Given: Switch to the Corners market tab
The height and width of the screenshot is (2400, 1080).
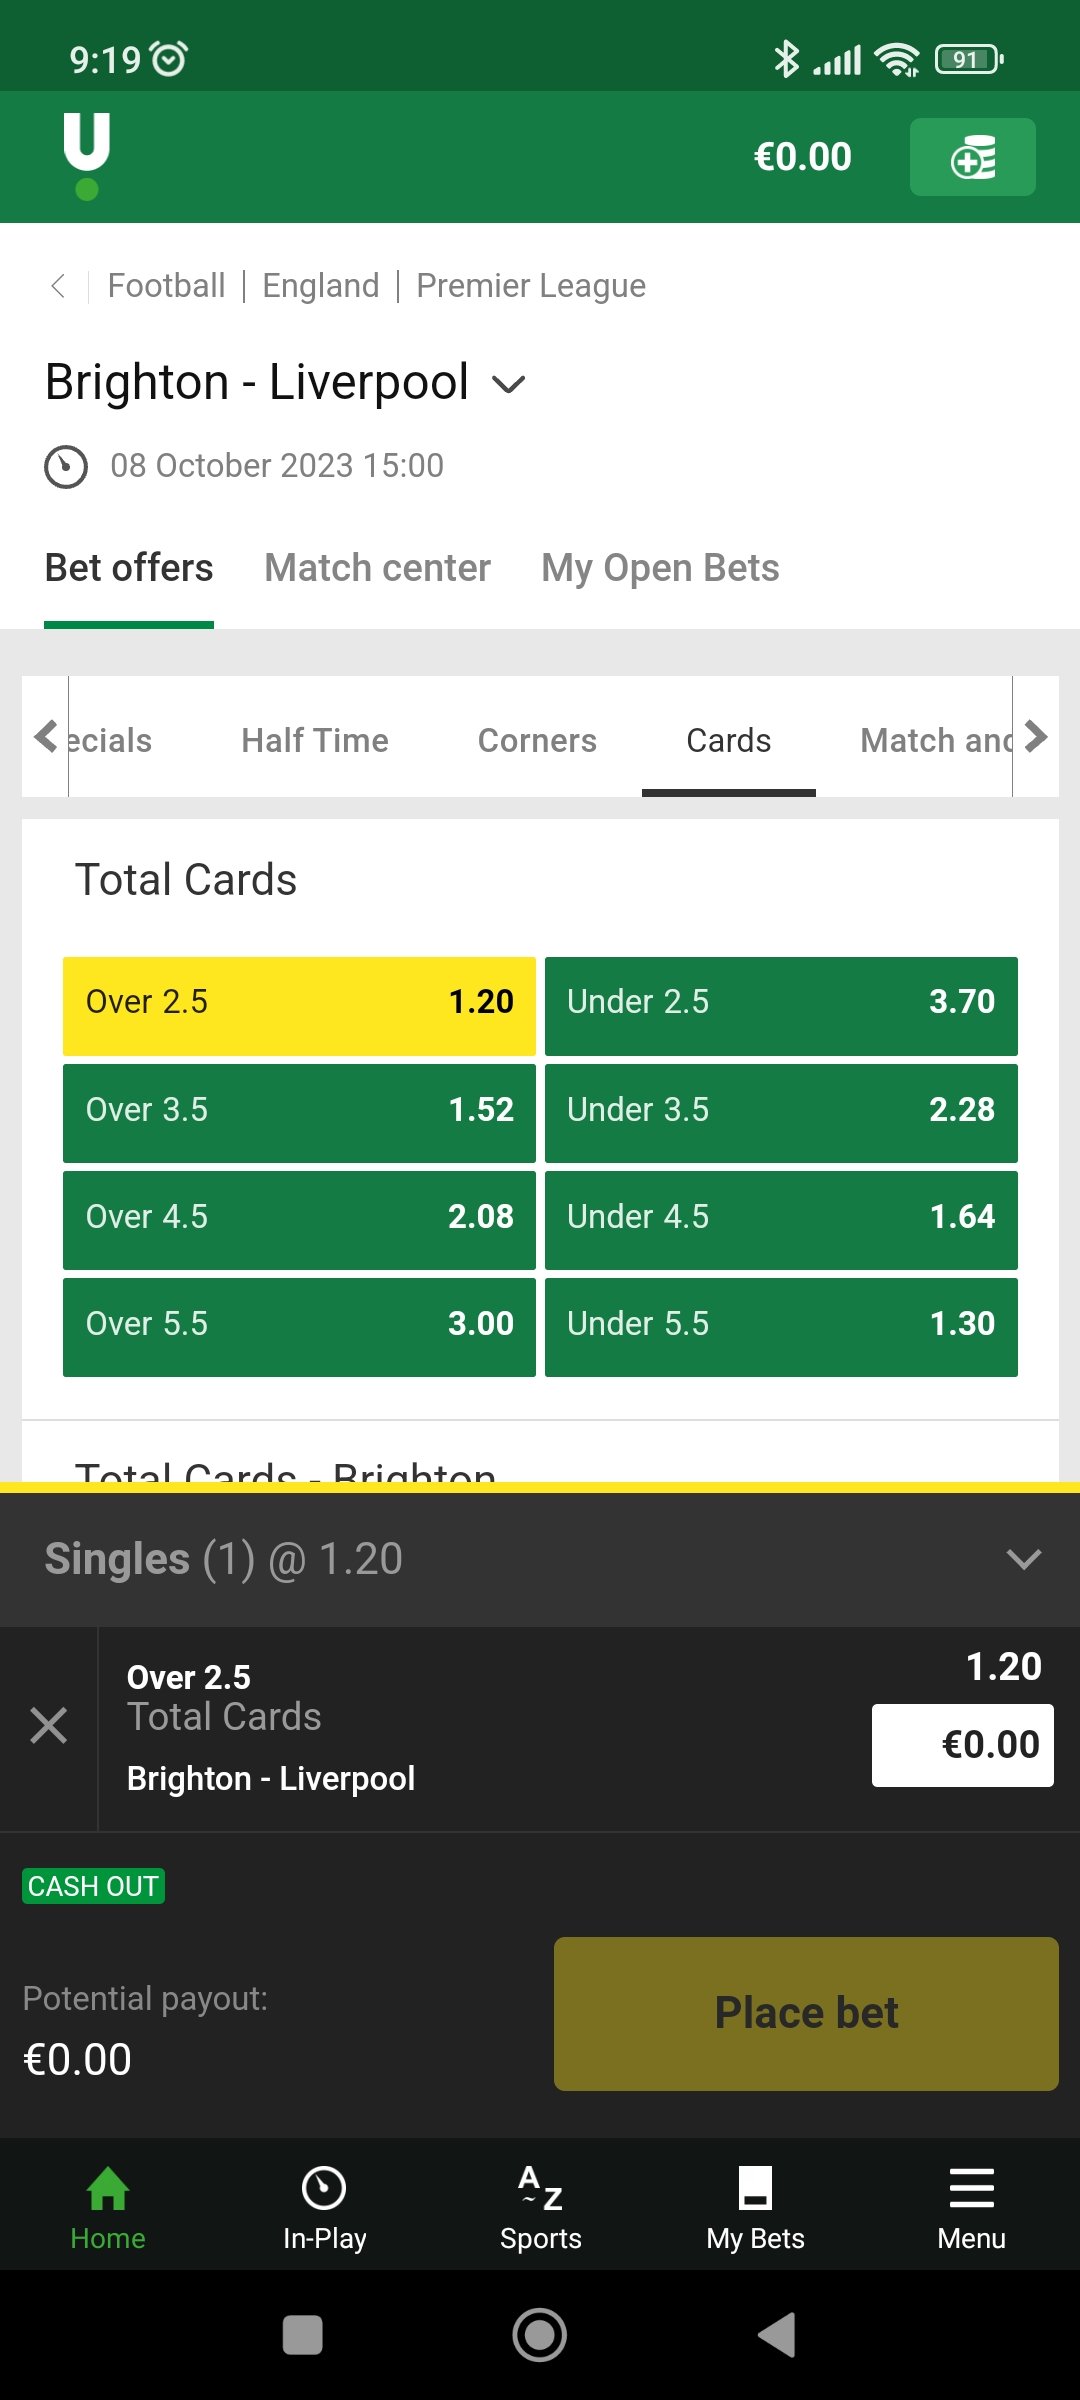Looking at the screenshot, I should [537, 740].
